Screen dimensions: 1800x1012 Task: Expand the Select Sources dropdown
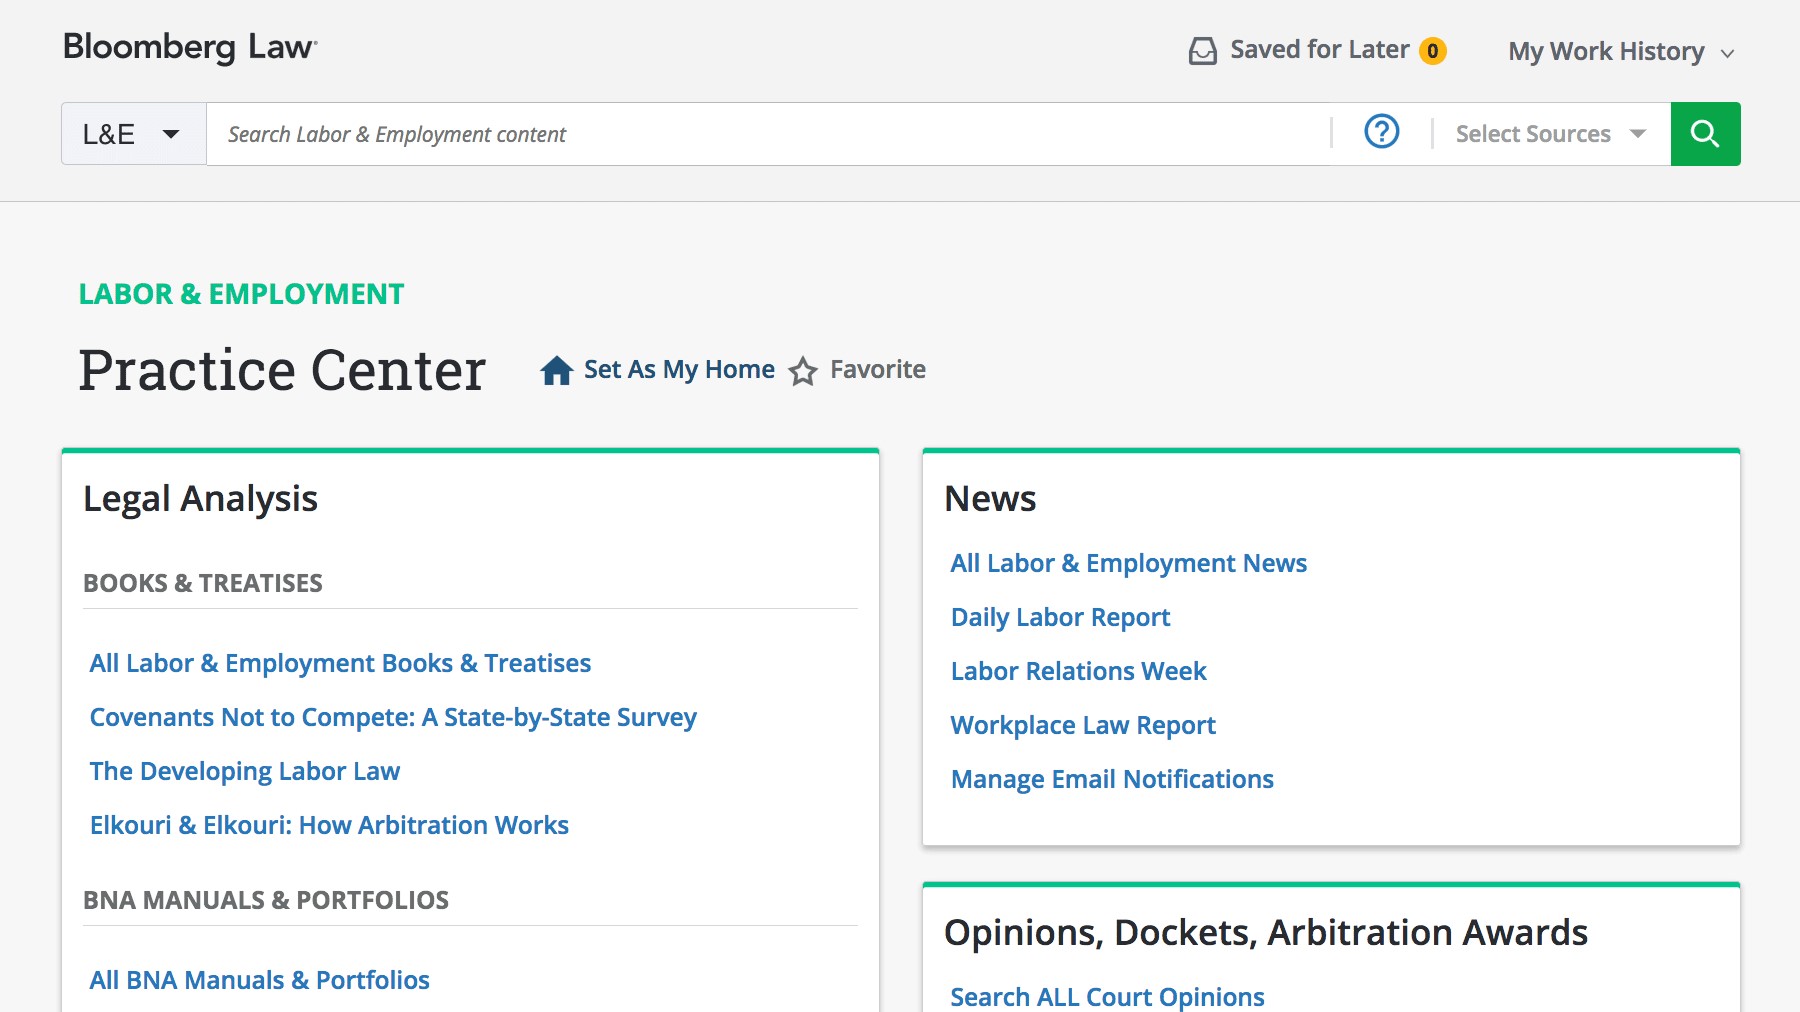(x=1550, y=134)
